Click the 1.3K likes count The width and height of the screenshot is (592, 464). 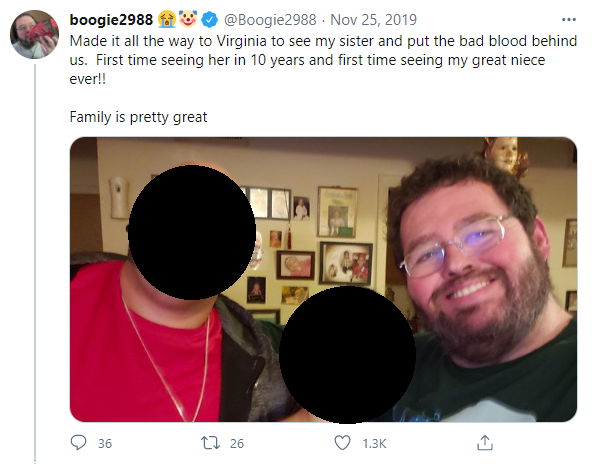pyautogui.click(x=374, y=443)
